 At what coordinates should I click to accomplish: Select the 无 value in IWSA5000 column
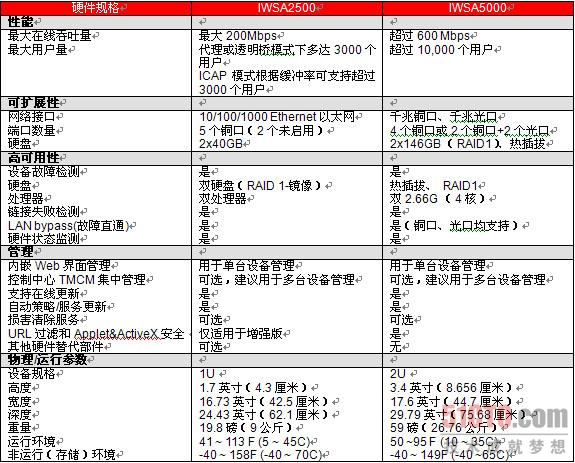coord(396,347)
